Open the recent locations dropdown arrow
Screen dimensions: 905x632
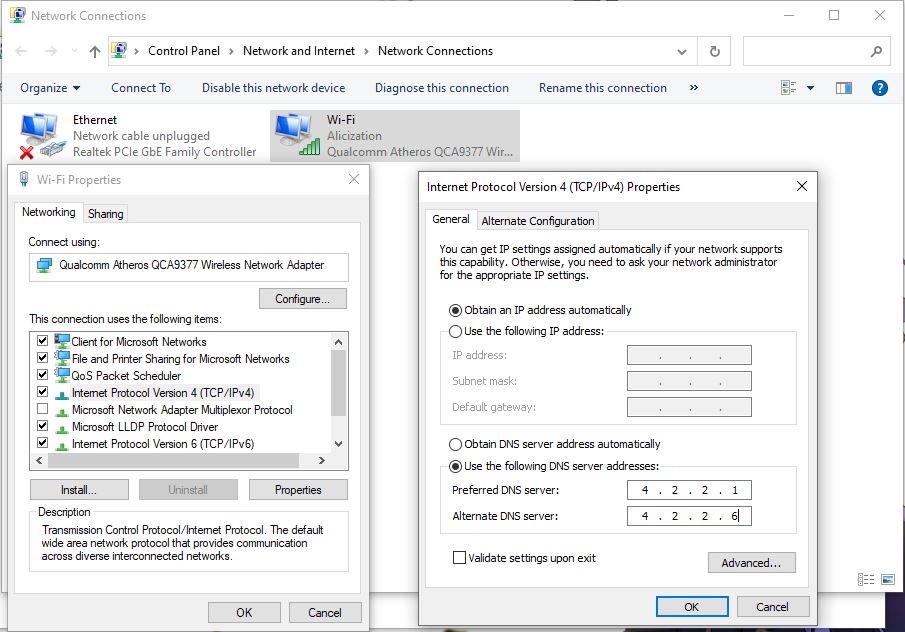click(74, 51)
